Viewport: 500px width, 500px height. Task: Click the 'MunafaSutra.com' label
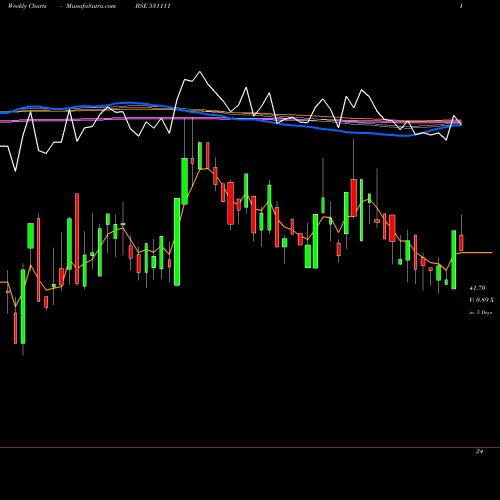pos(91,6)
